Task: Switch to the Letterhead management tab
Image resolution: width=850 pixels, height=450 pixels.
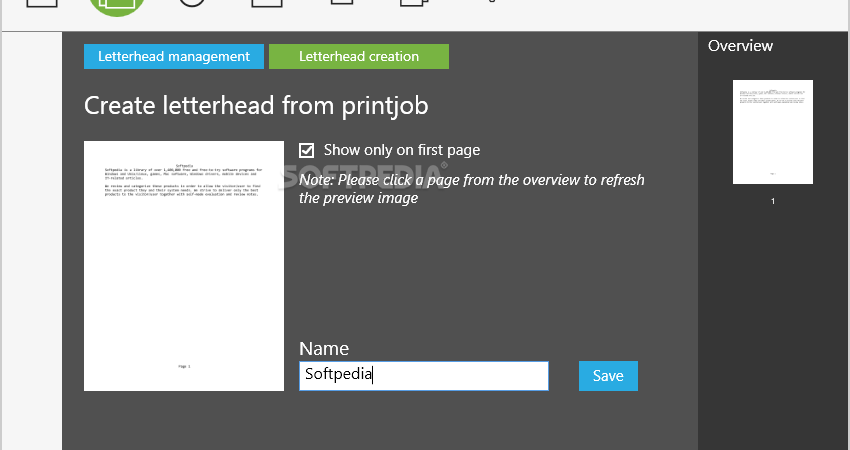Action: point(174,56)
